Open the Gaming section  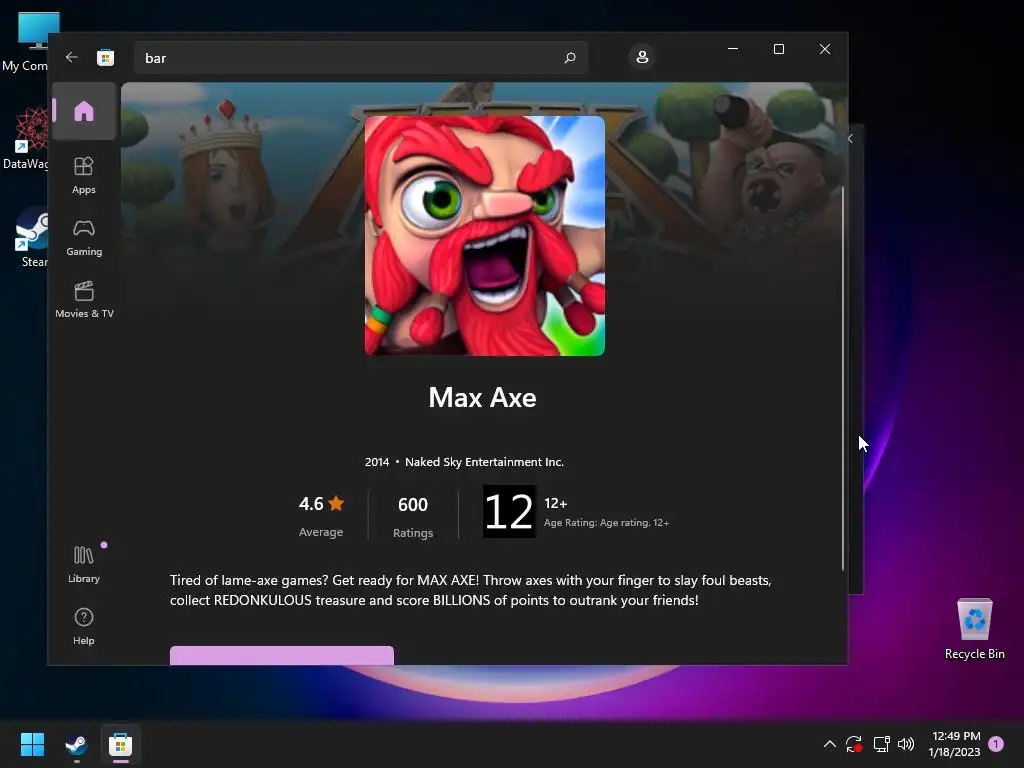click(84, 237)
